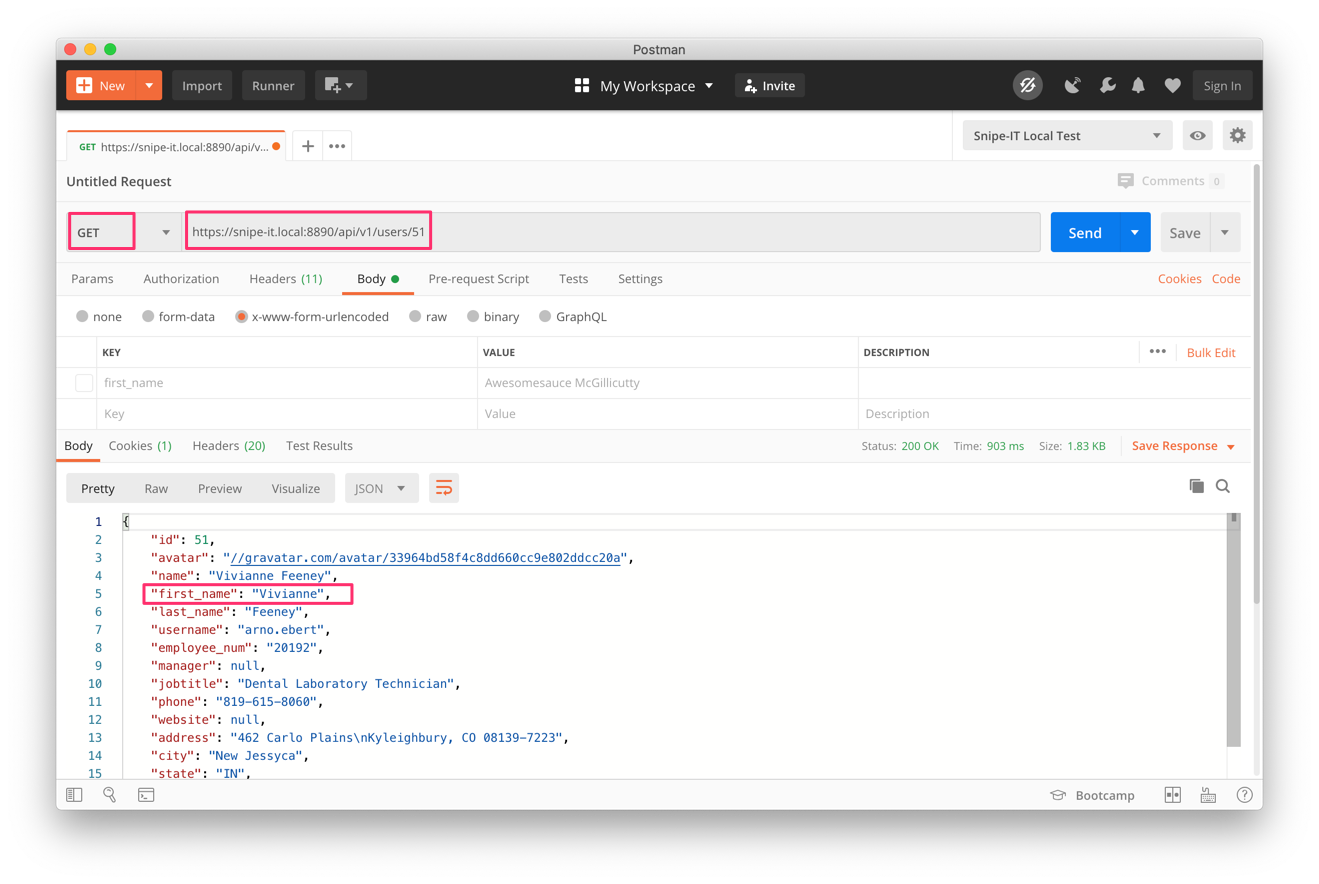Add a new request tab
This screenshot has width=1319, height=884.
coord(308,146)
